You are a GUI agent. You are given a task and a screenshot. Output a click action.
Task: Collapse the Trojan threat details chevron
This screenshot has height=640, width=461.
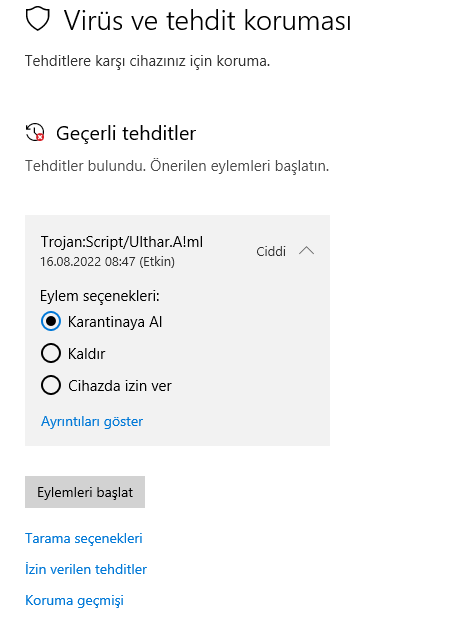(x=306, y=251)
